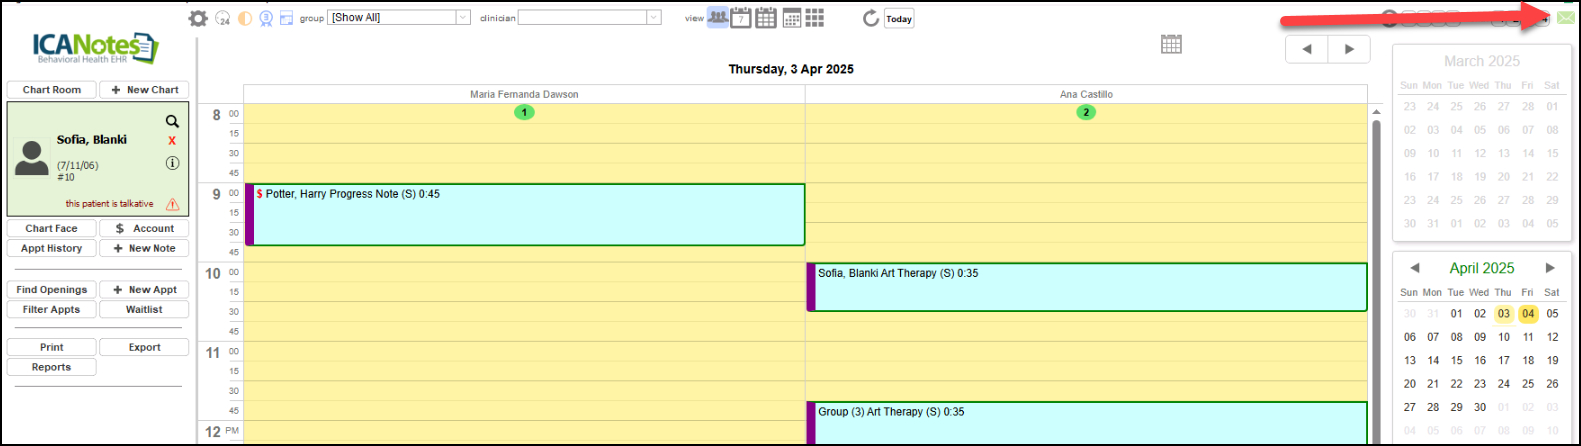Switch to the 7-day week view
This screenshot has height=446, width=1581.
[x=741, y=18]
